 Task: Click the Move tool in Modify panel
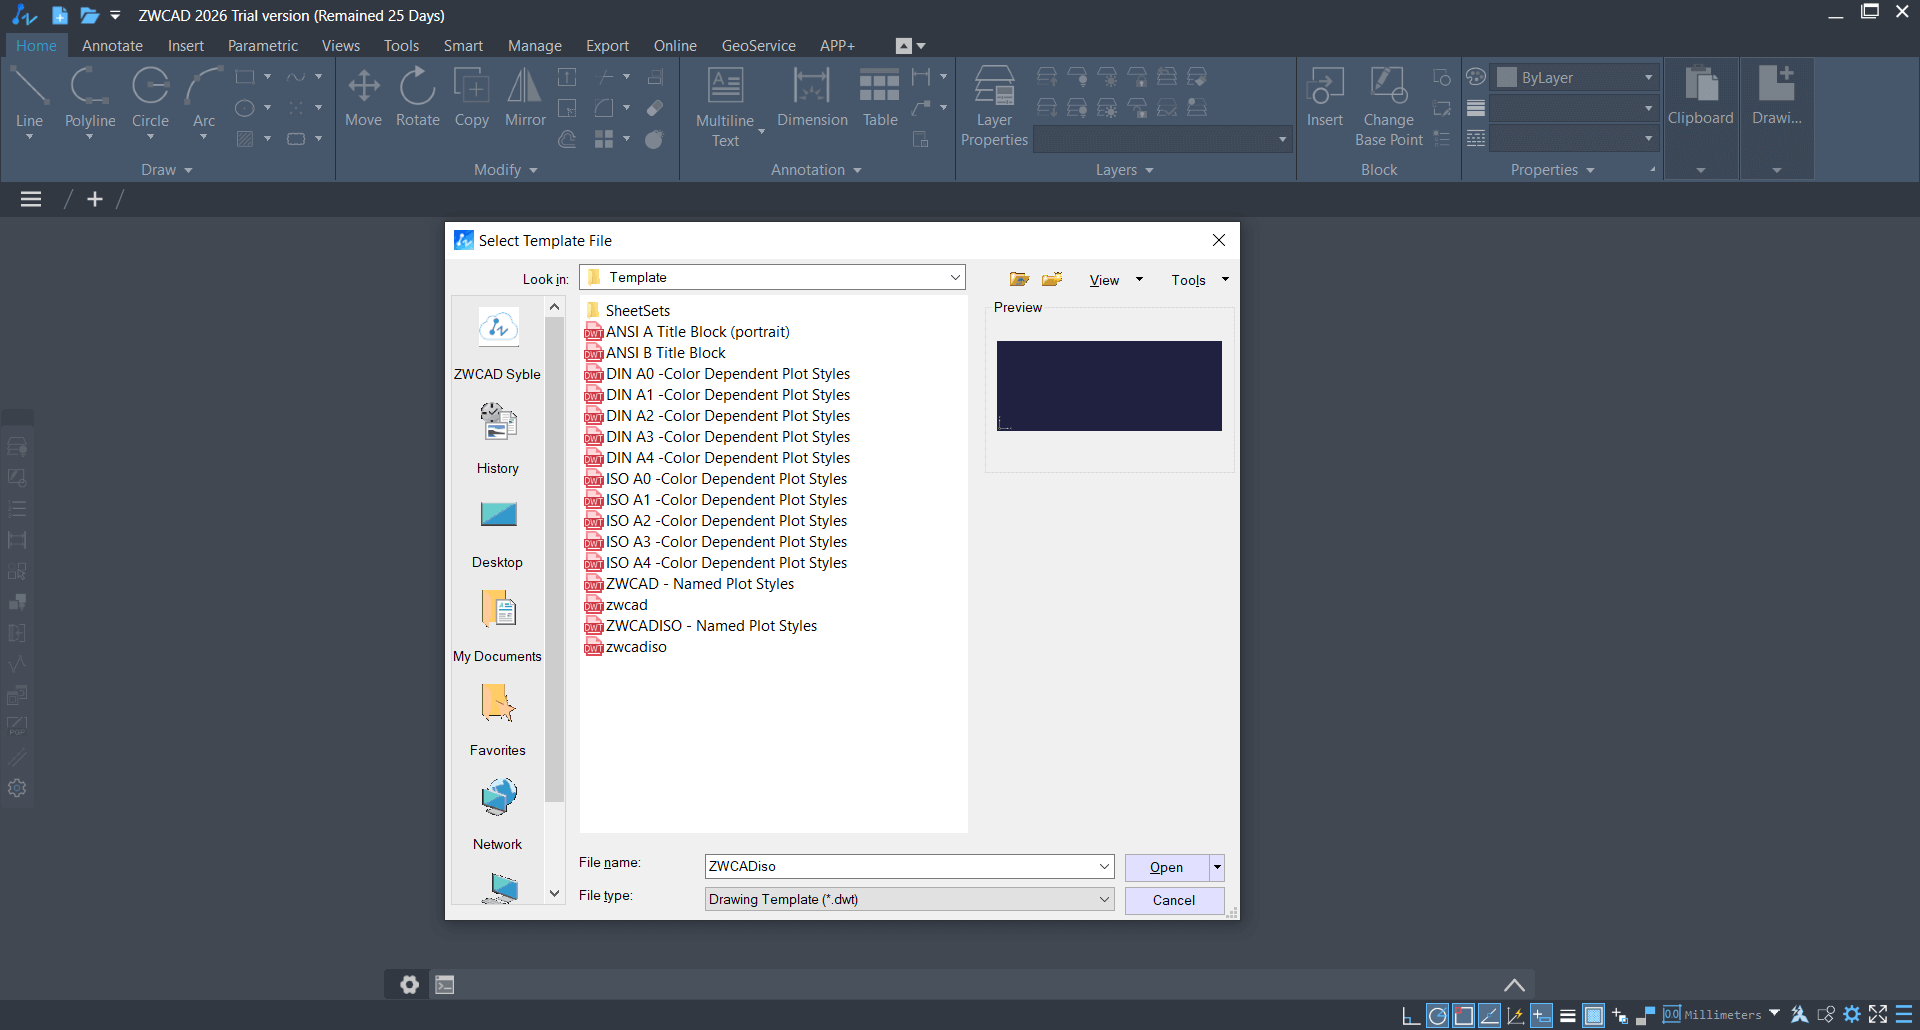pos(363,97)
